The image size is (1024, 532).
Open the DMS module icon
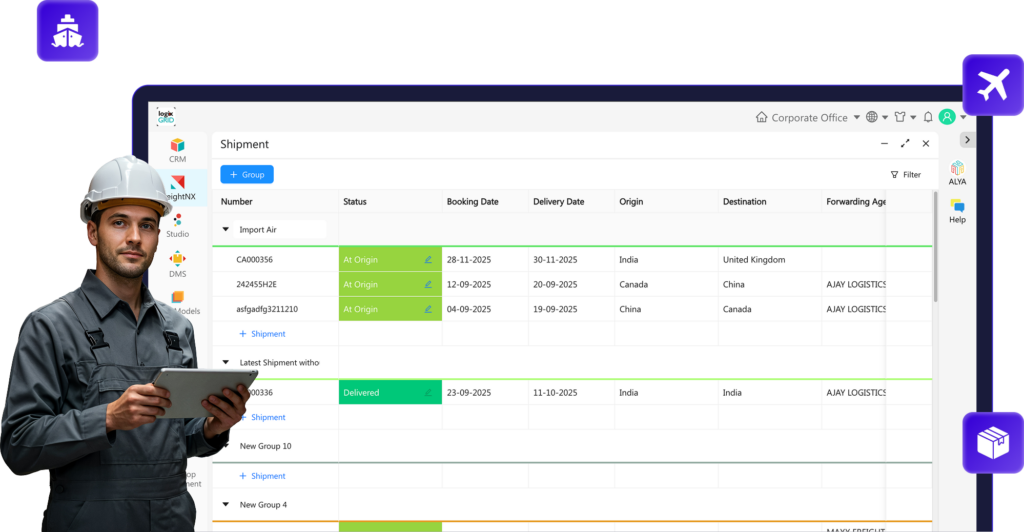point(177,262)
